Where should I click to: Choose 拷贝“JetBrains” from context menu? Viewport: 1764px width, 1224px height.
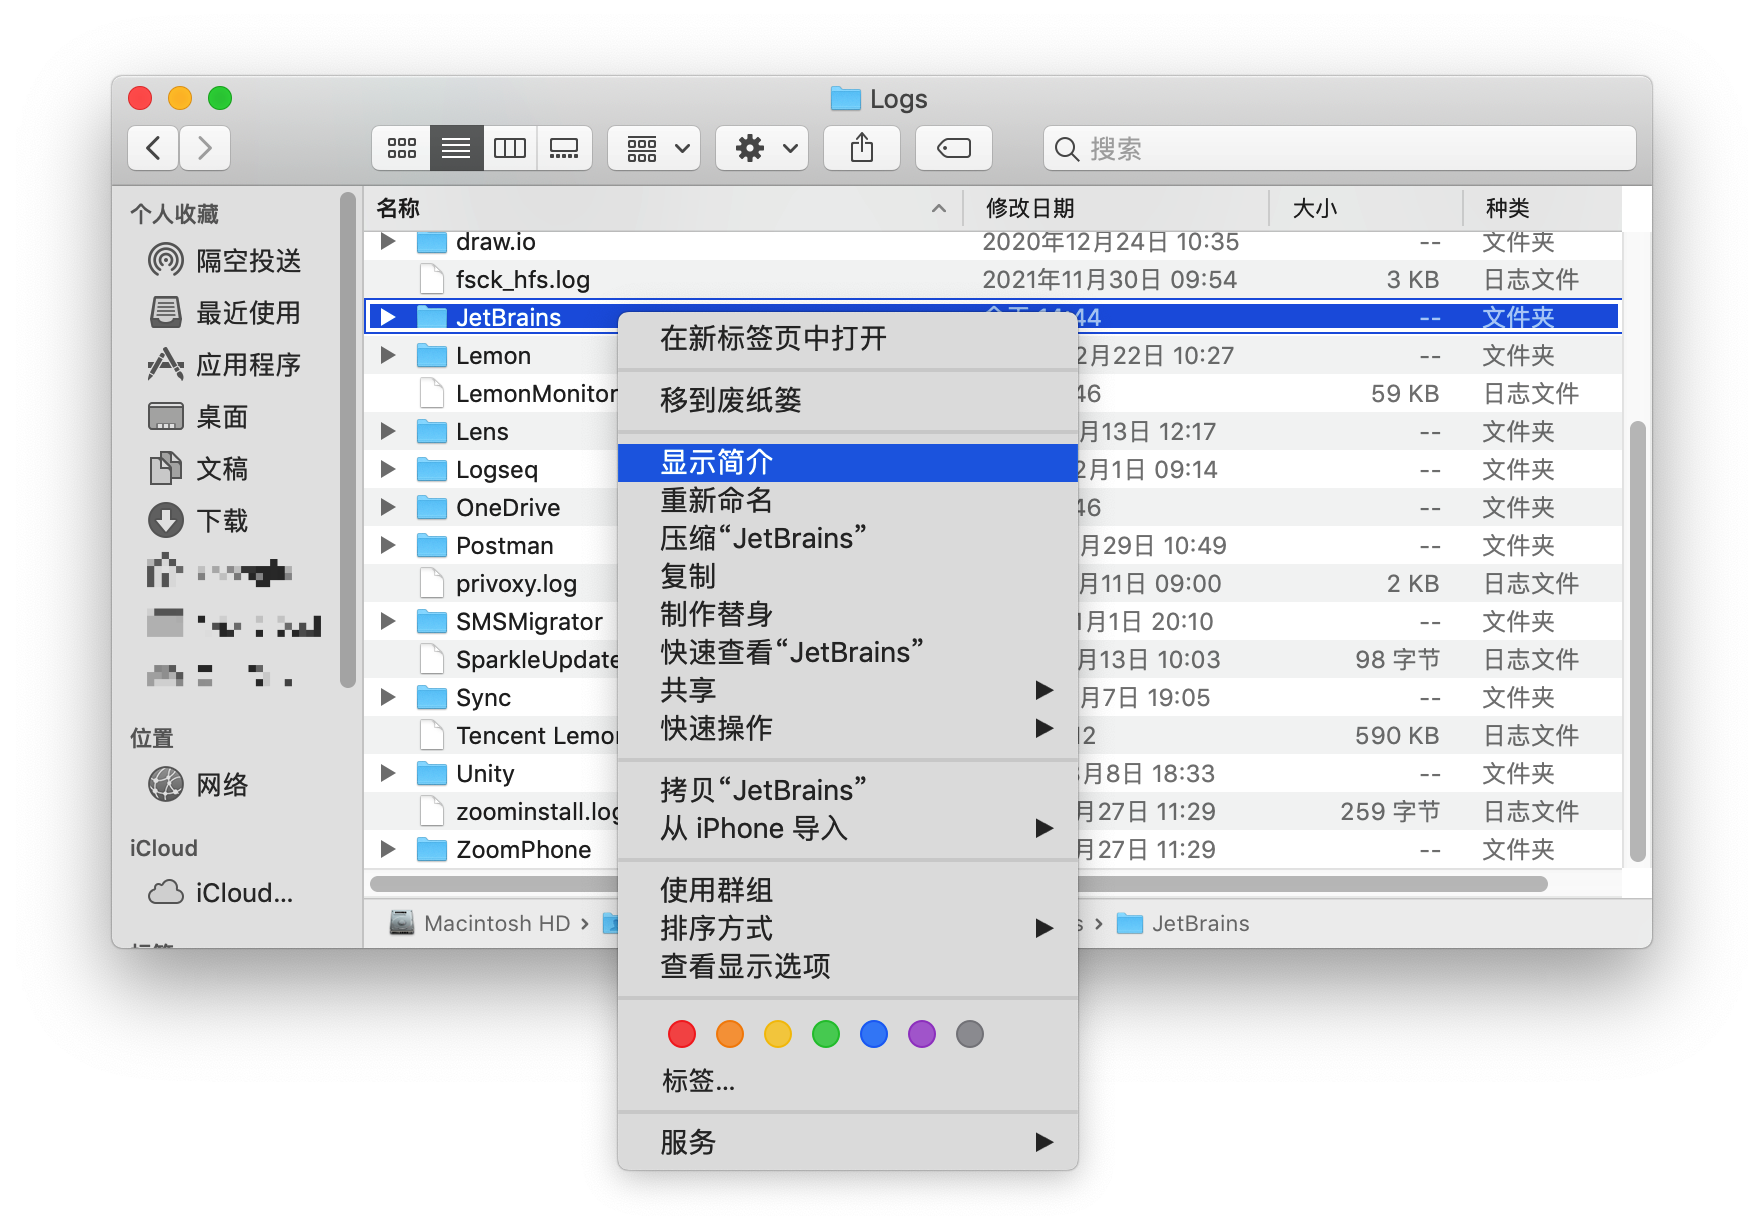click(x=848, y=790)
